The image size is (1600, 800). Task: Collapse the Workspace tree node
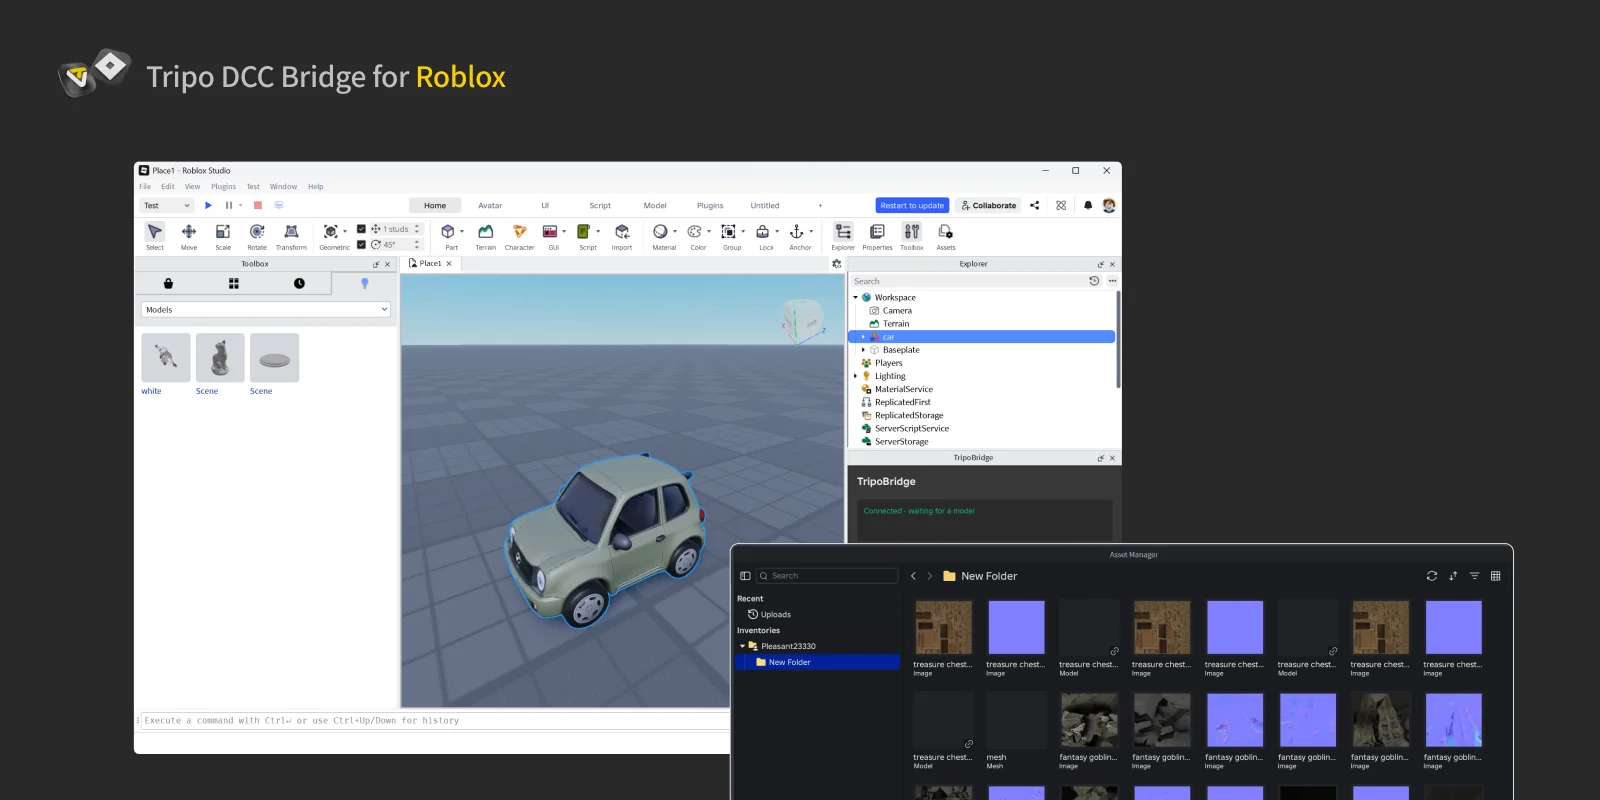coord(855,297)
